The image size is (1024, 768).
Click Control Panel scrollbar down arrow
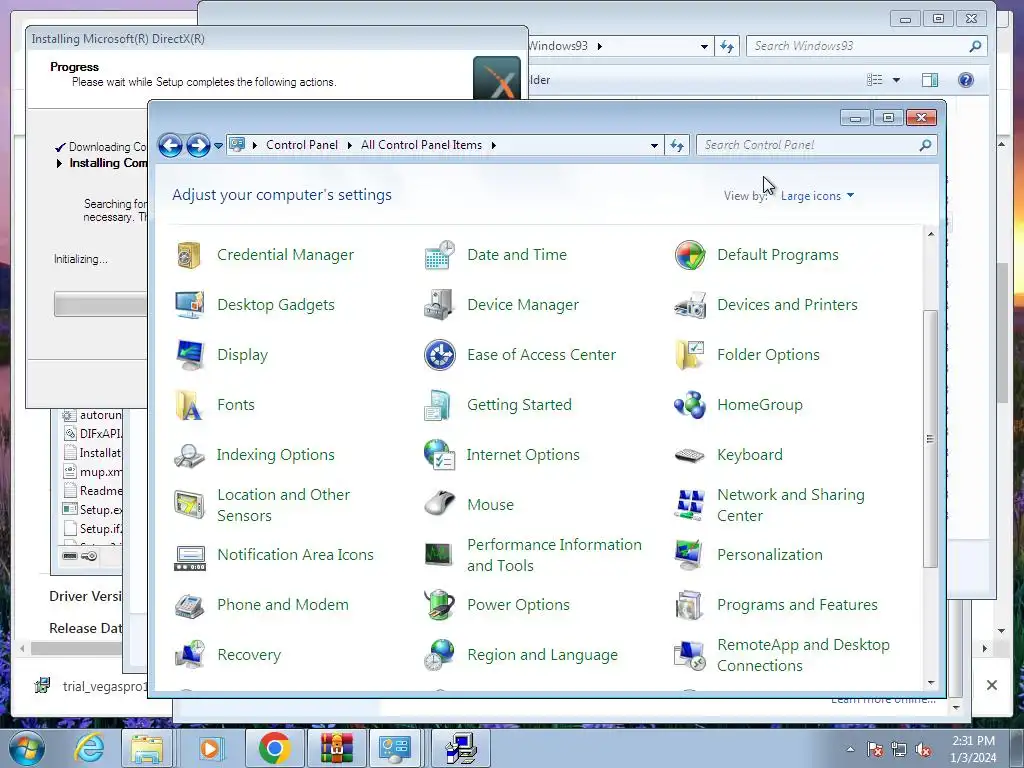tap(931, 683)
